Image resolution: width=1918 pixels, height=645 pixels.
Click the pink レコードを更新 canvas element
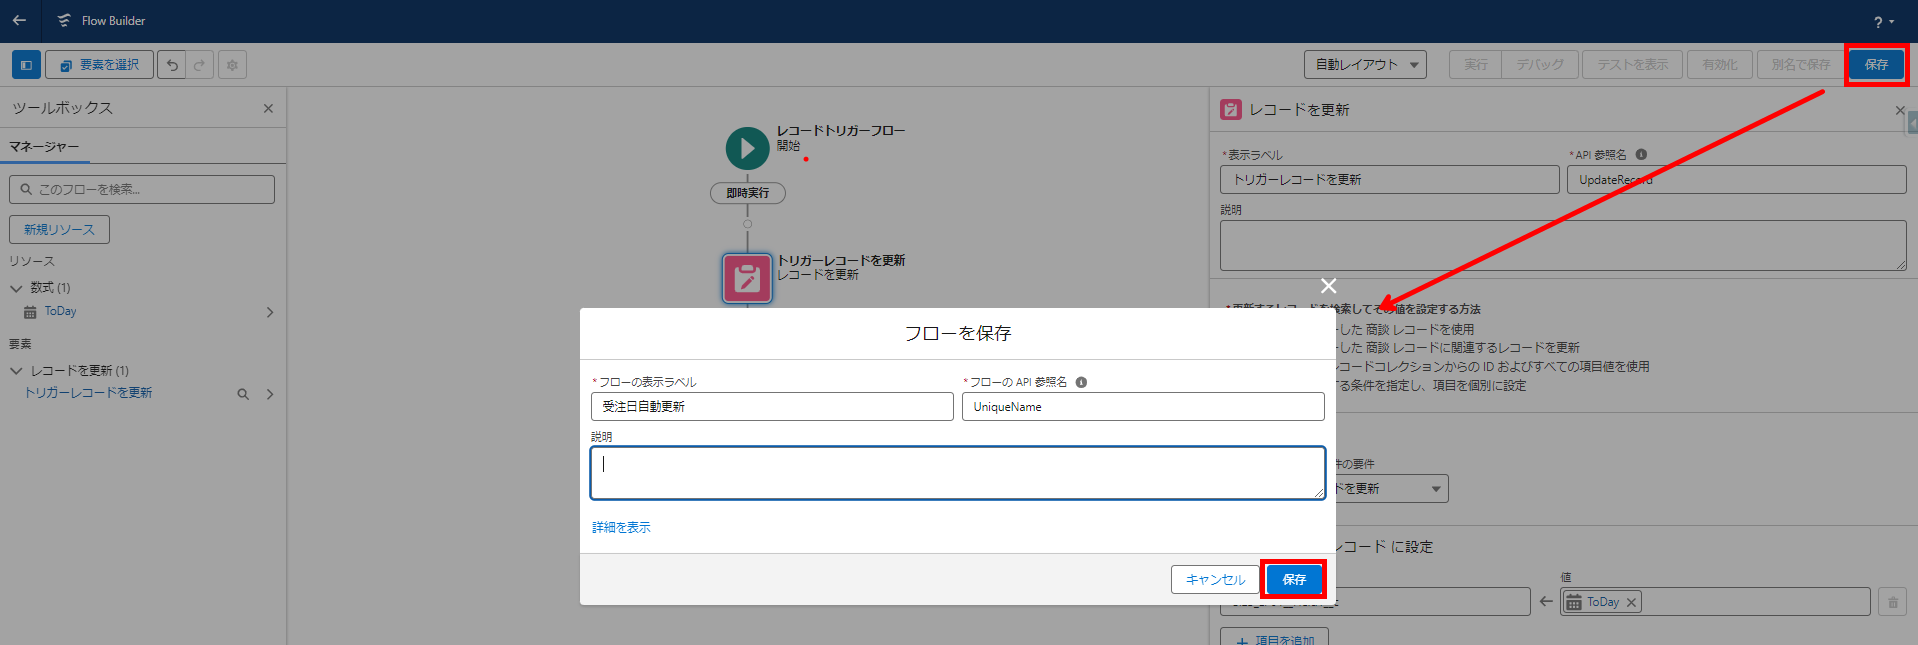click(x=747, y=278)
